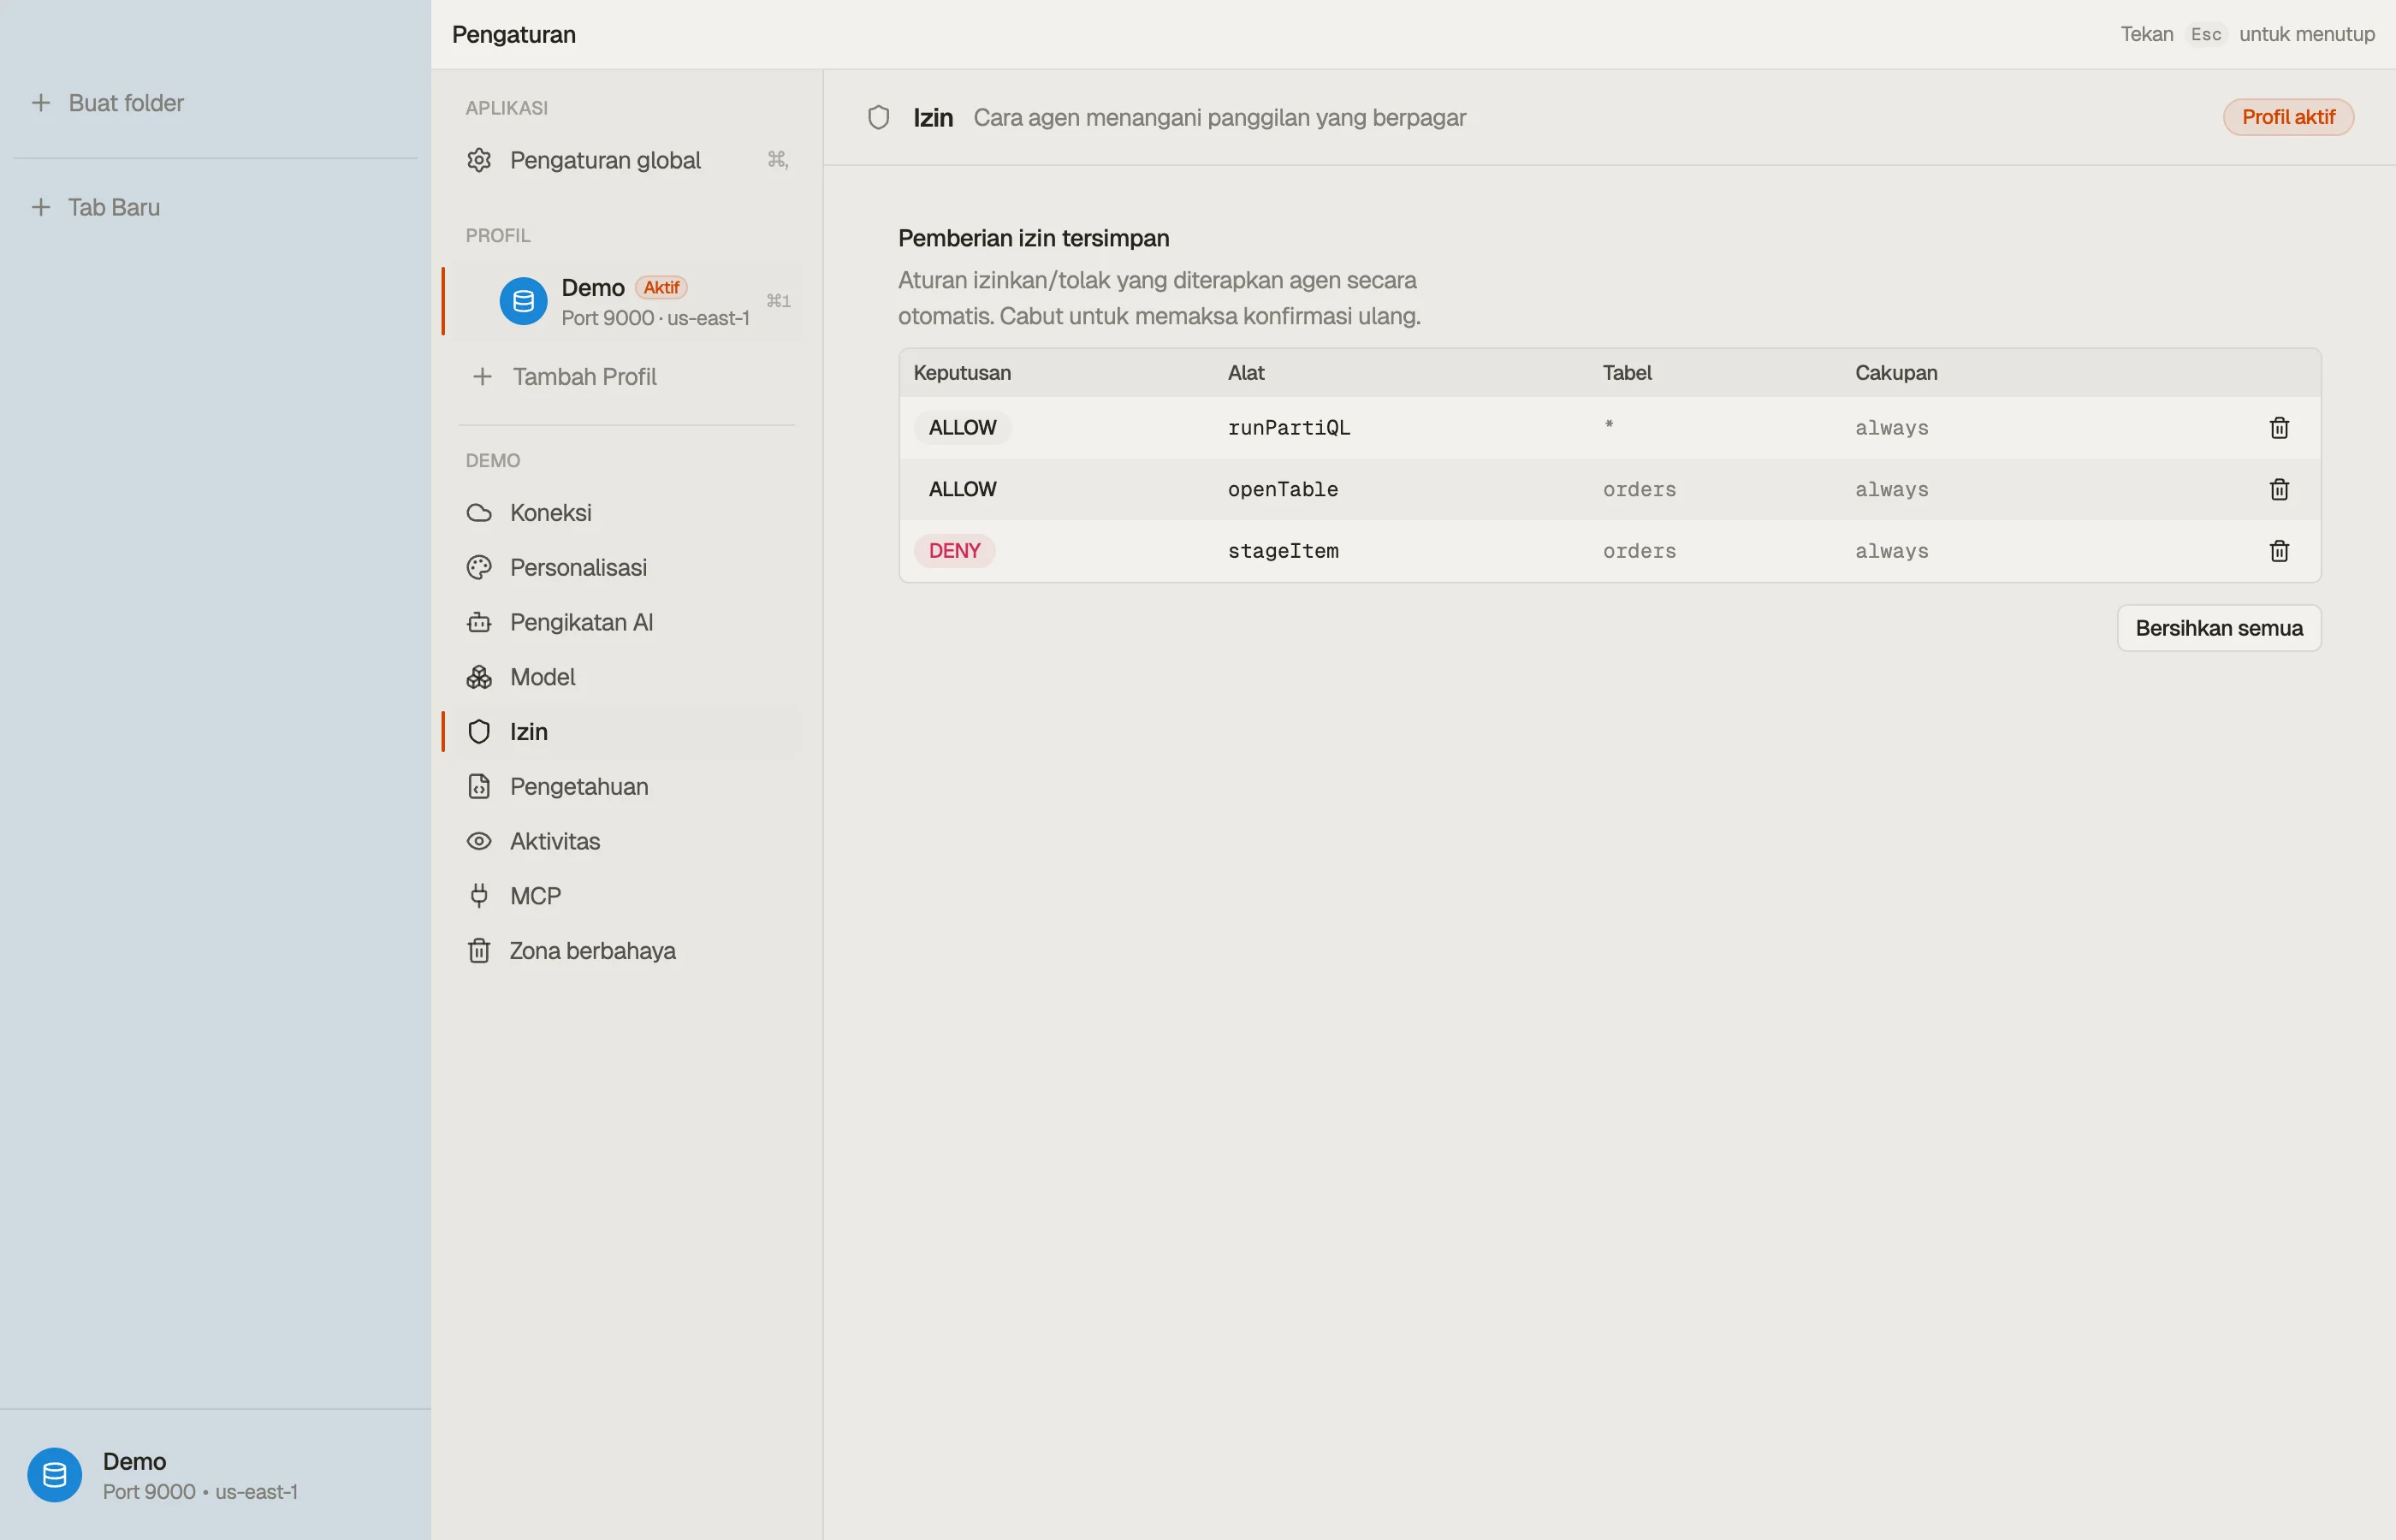Click the Alat column header

pos(1245,373)
